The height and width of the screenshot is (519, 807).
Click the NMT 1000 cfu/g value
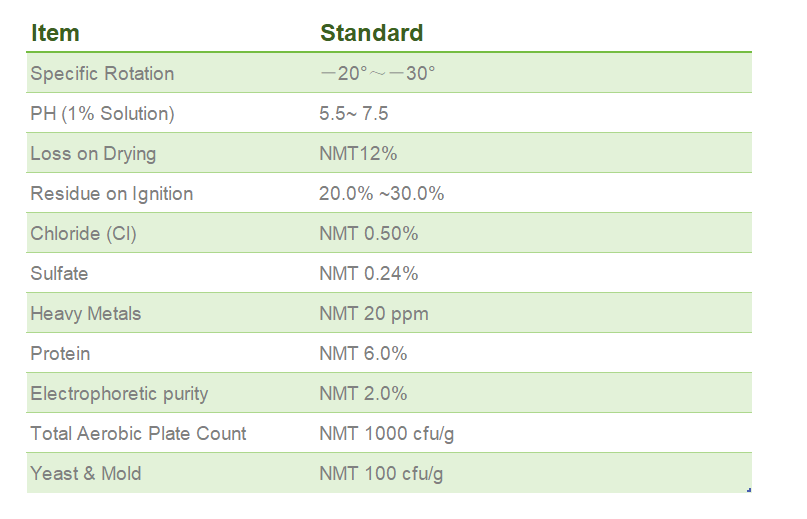pyautogui.click(x=387, y=434)
